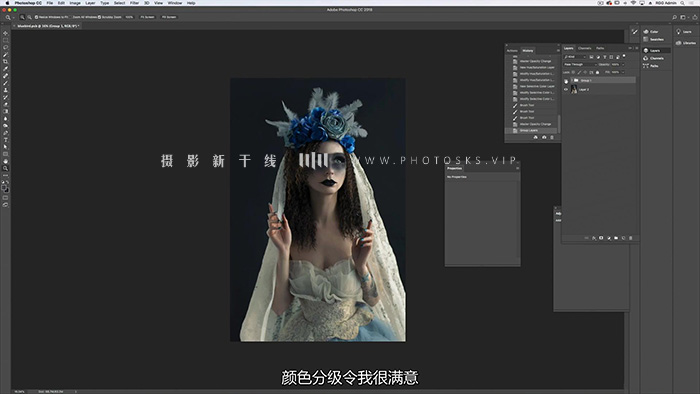Open the Select menu
This screenshot has height=394, width=700.
coord(119,3)
